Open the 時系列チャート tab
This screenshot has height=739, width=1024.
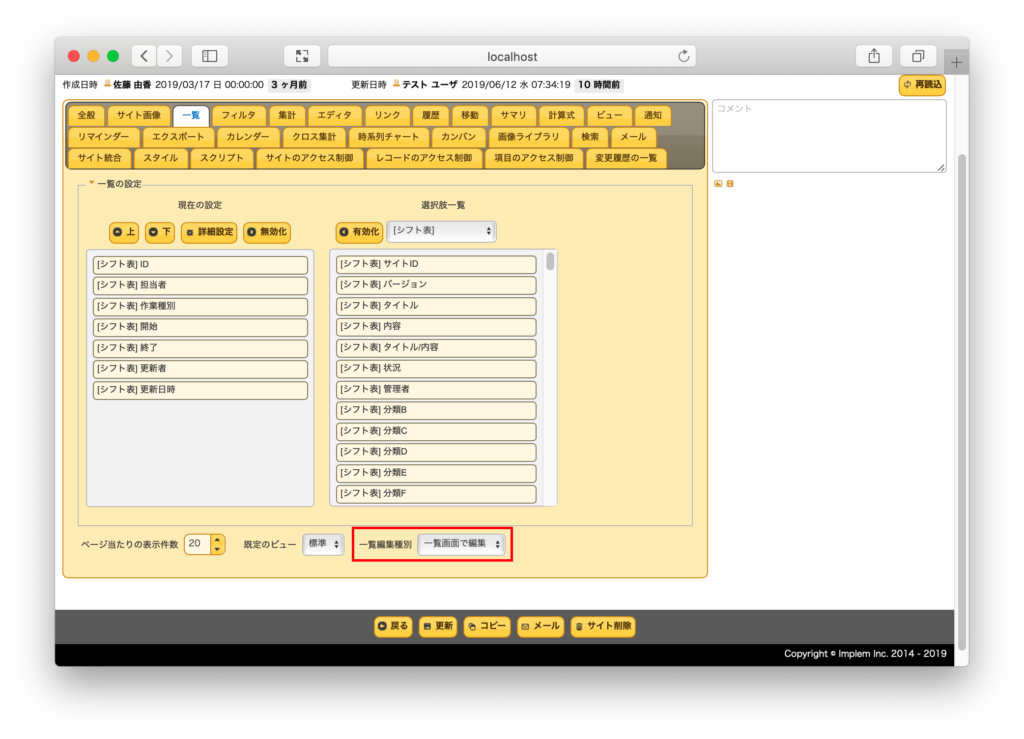[x=389, y=137]
